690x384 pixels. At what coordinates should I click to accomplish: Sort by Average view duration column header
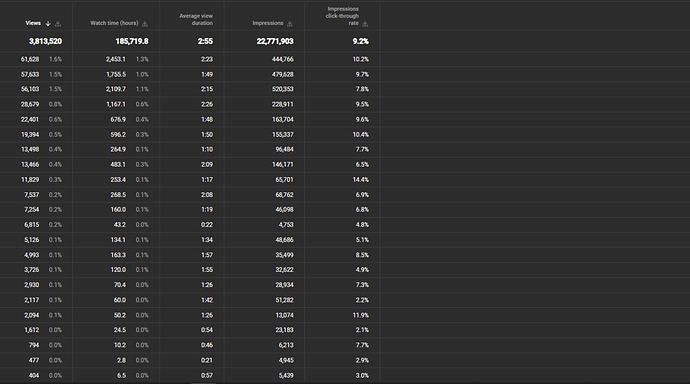pos(196,19)
